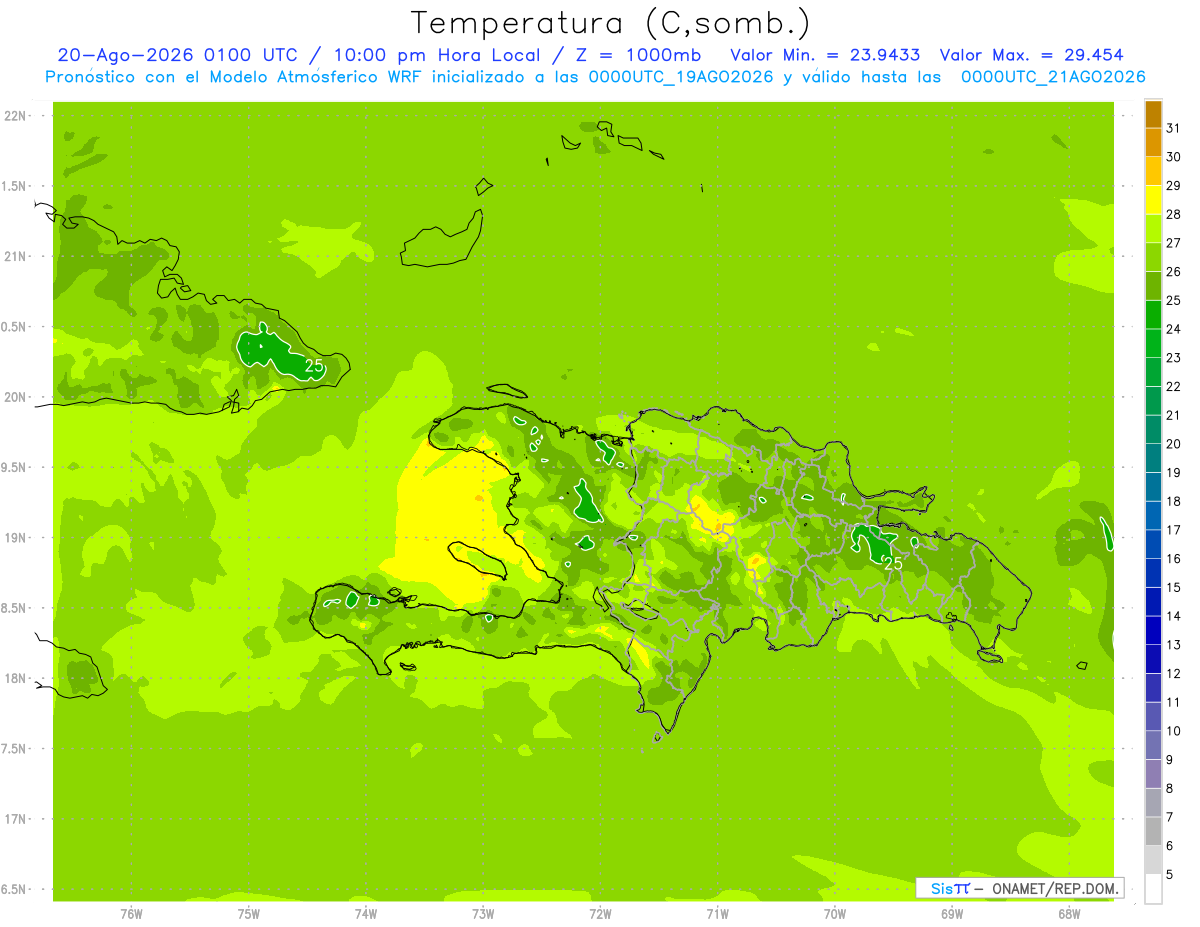Click the '69W' longitude label

[x=952, y=914]
